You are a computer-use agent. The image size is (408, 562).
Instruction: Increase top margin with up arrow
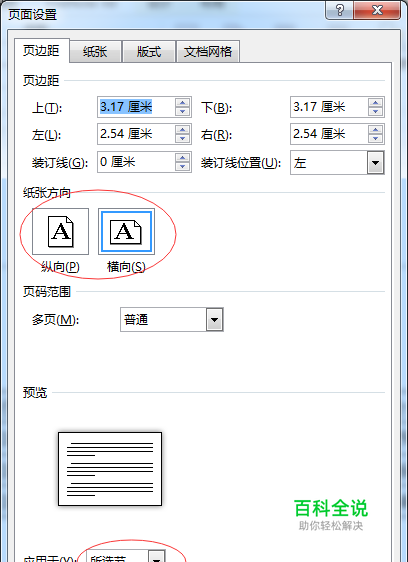(182, 103)
